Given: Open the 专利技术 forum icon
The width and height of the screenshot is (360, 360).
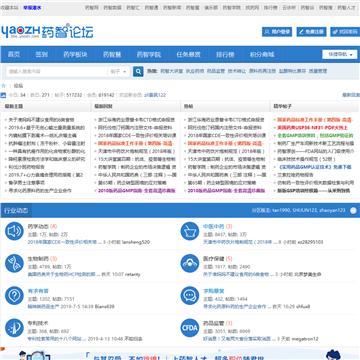Looking at the screenshot, I should 14,328.
